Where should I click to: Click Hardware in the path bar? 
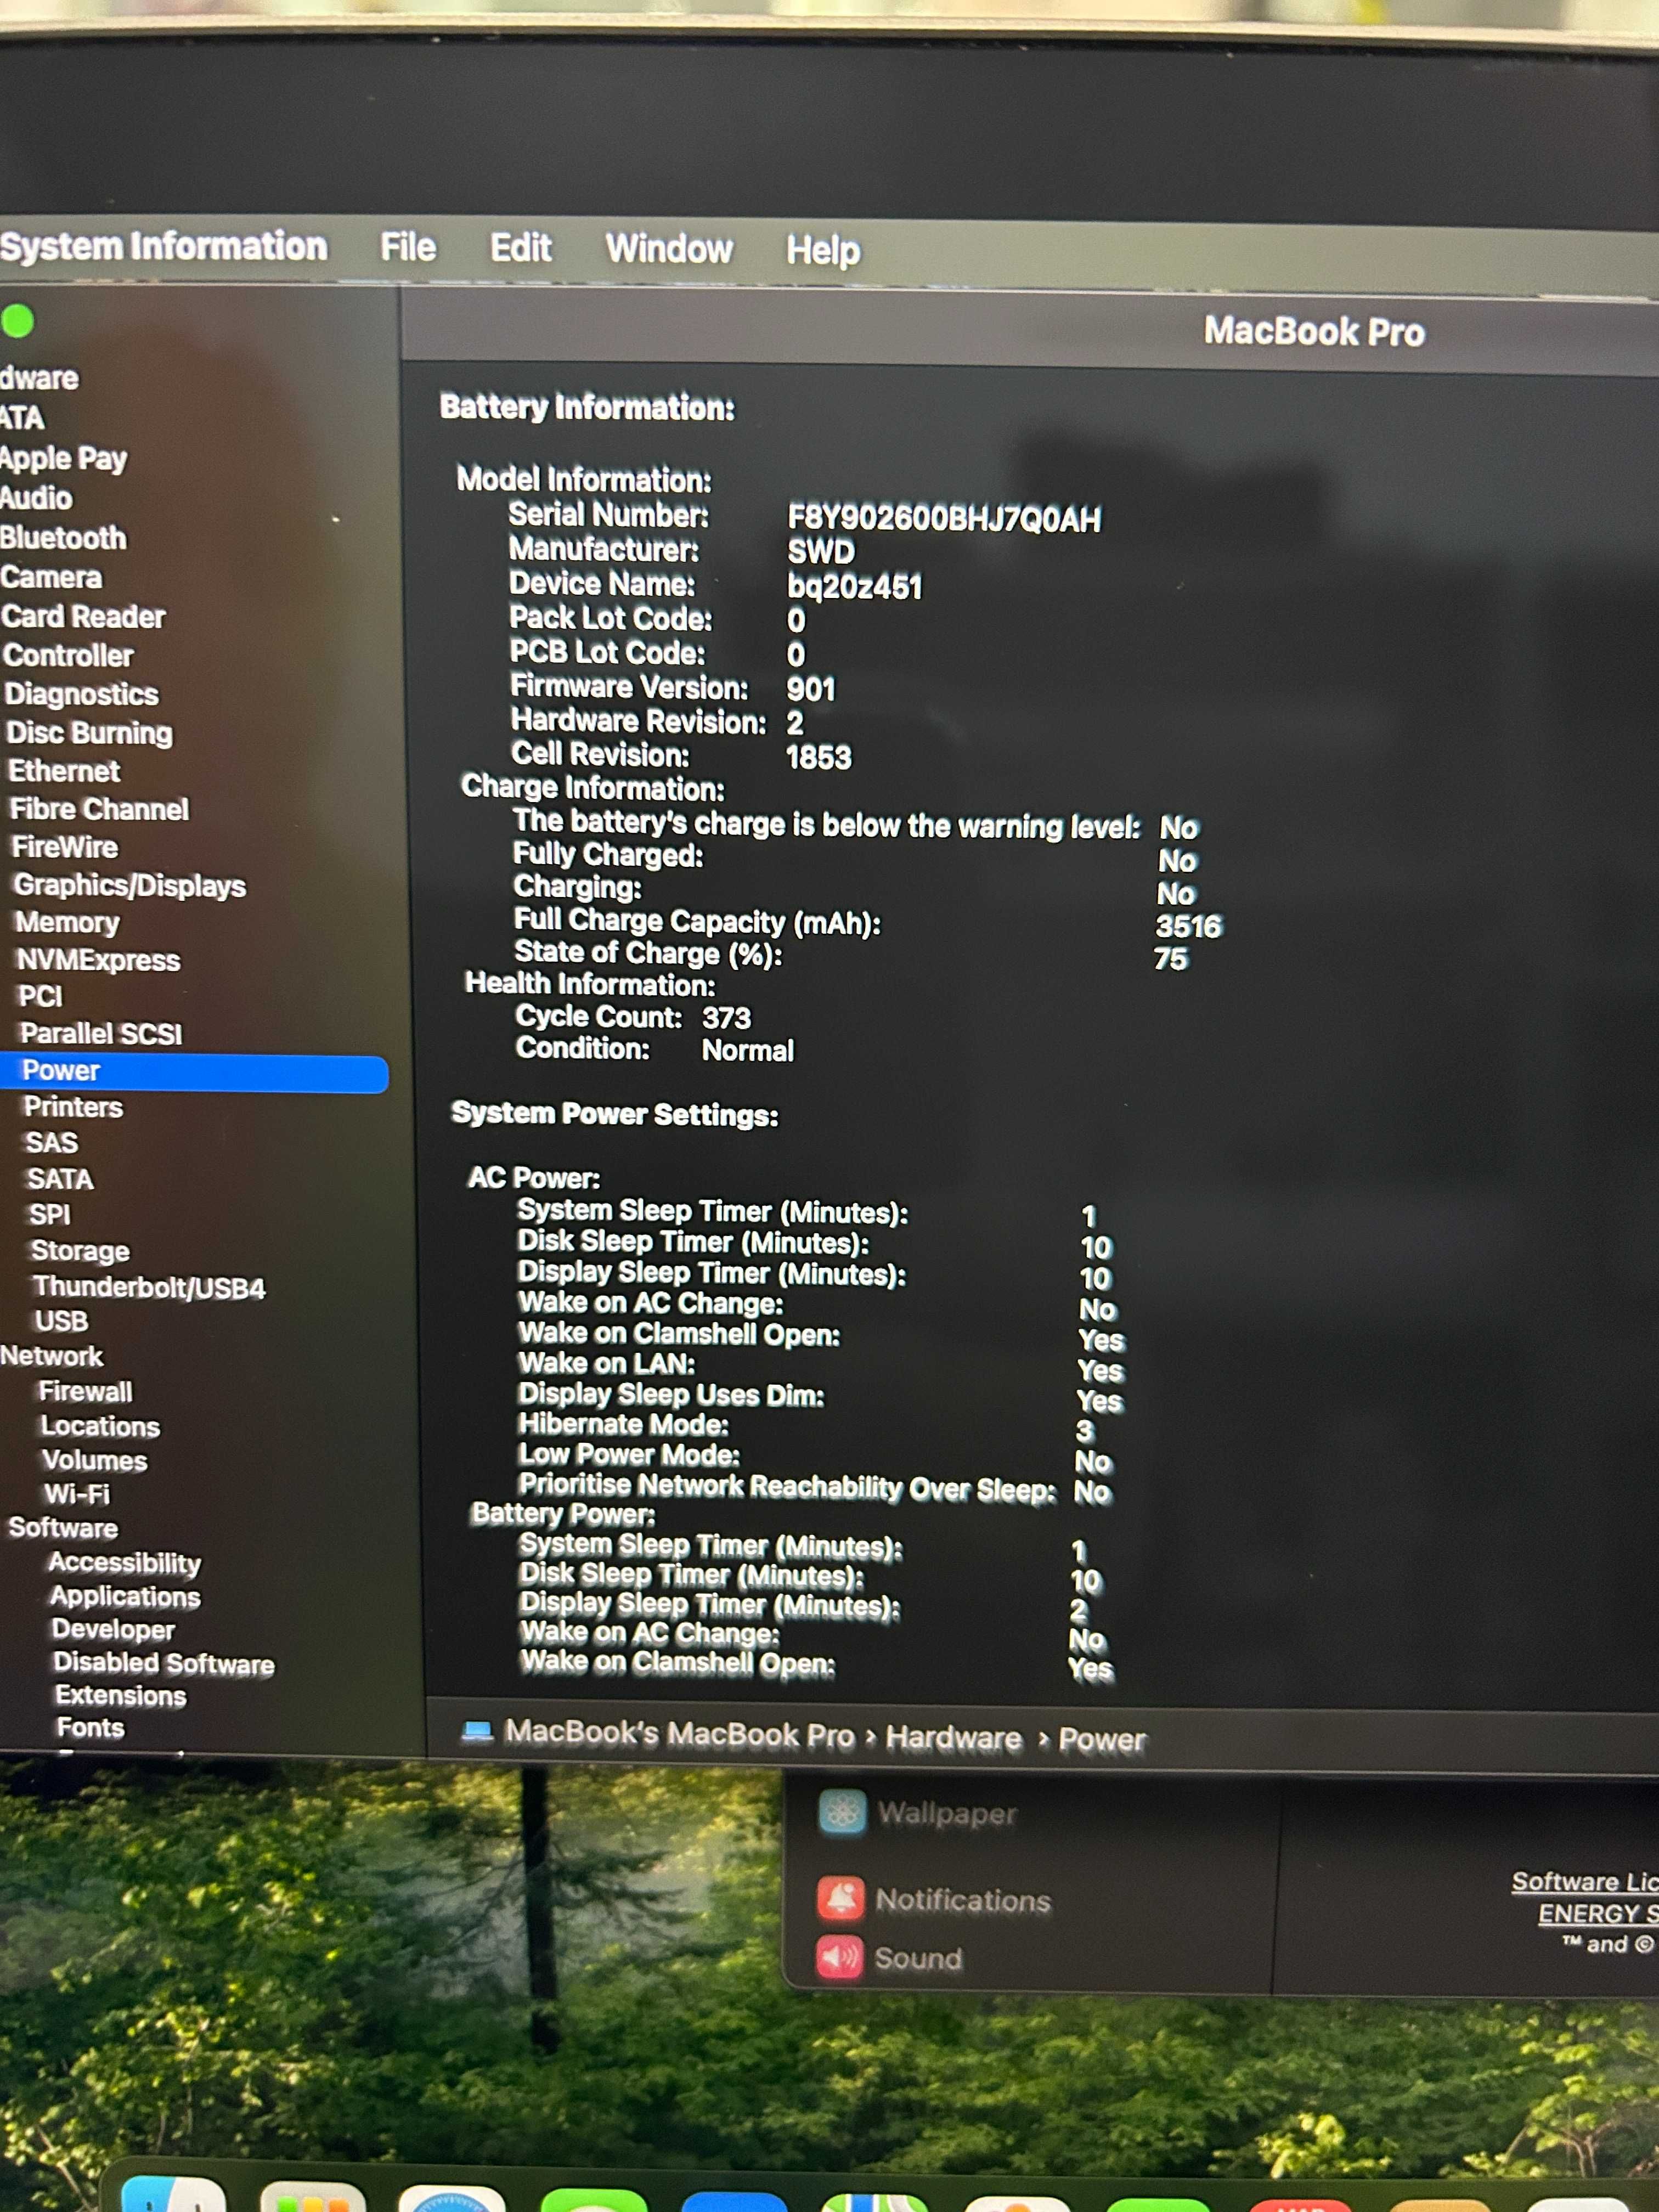[x=954, y=1738]
